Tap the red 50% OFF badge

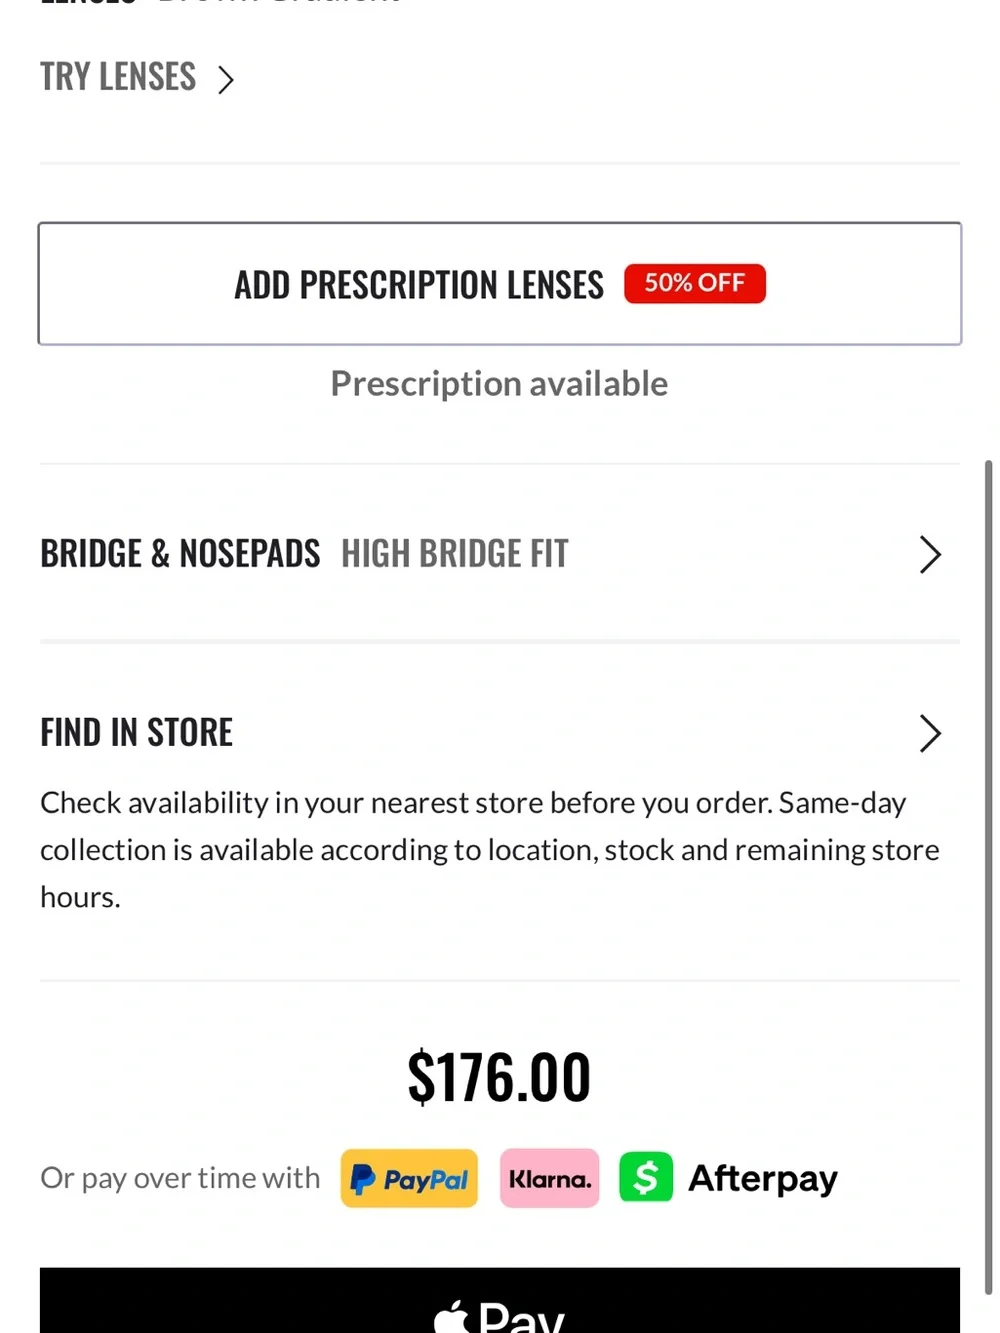(x=695, y=283)
